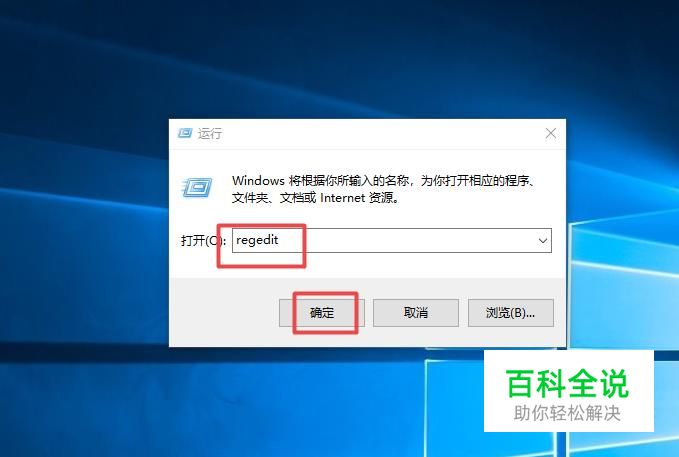This screenshot has width=679, height=457.
Task: Cancel the dialog using 取消
Action: [416, 312]
